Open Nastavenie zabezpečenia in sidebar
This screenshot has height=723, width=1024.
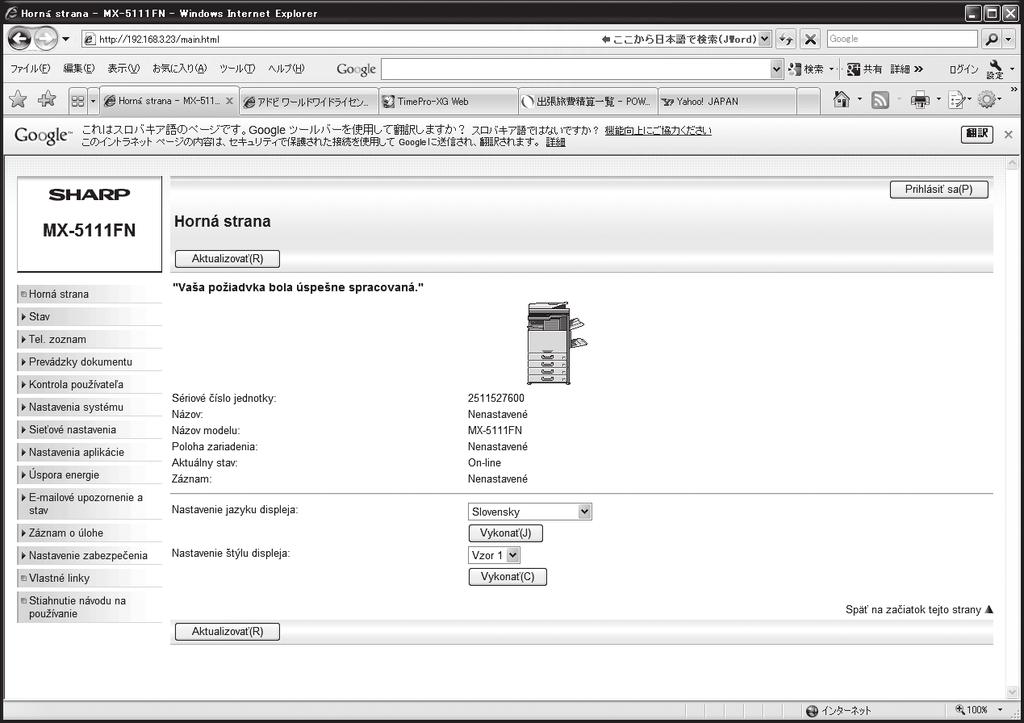point(89,556)
